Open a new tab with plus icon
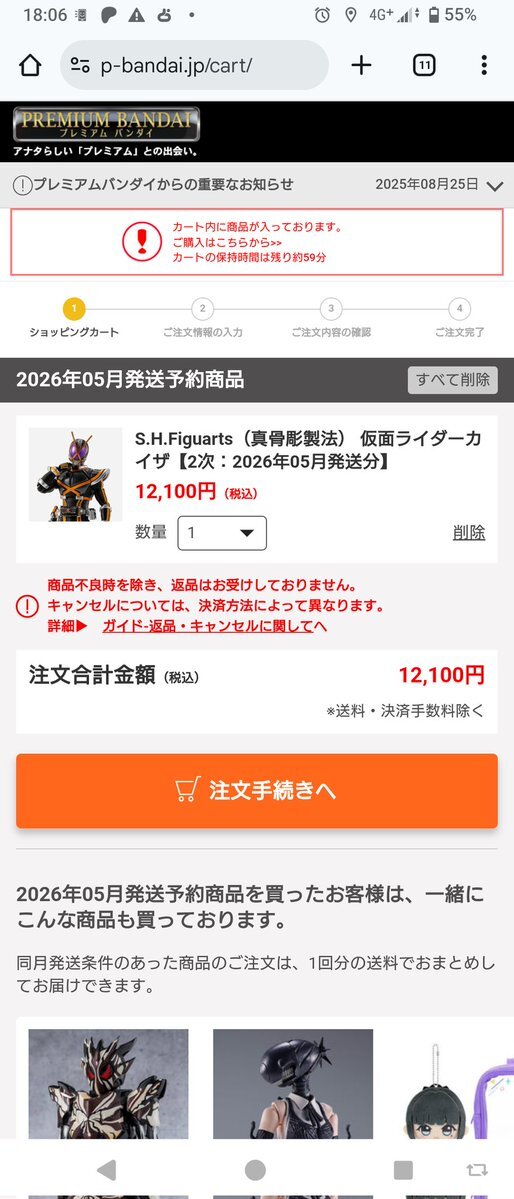 [361, 65]
